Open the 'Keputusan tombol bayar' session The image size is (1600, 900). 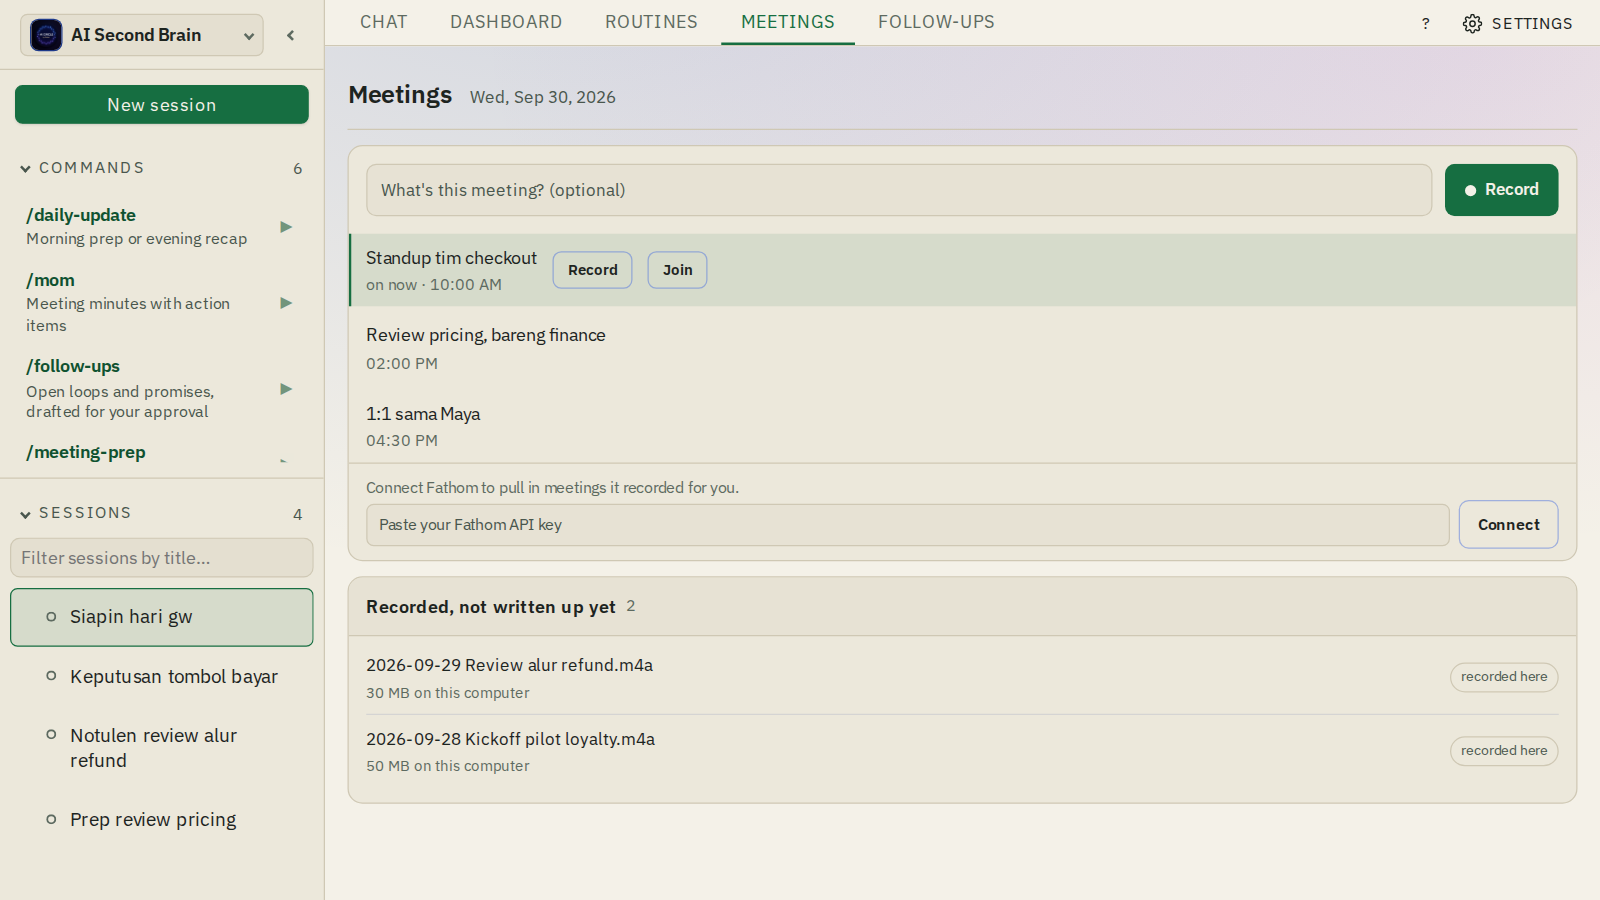click(x=162, y=677)
